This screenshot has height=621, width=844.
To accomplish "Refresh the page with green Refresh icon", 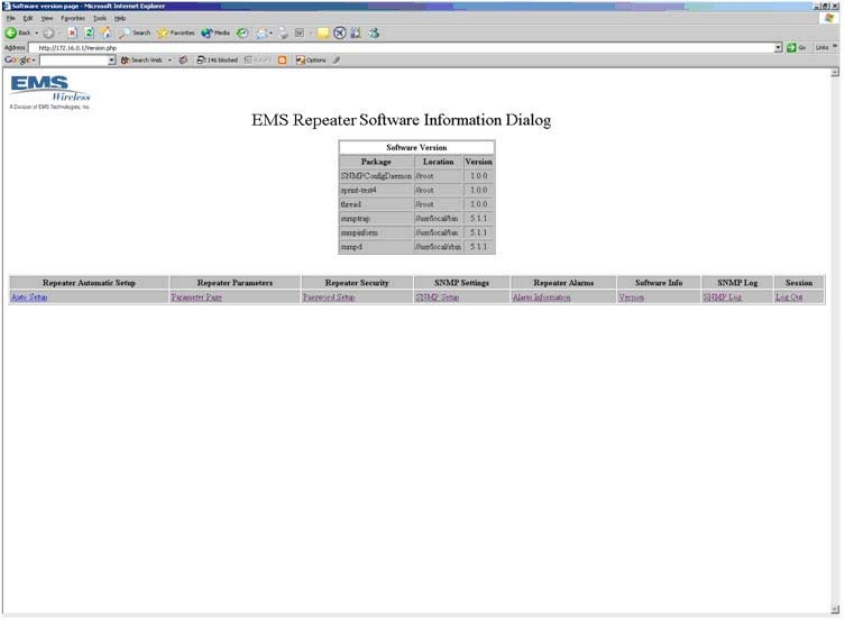I will pyautogui.click(x=89, y=33).
